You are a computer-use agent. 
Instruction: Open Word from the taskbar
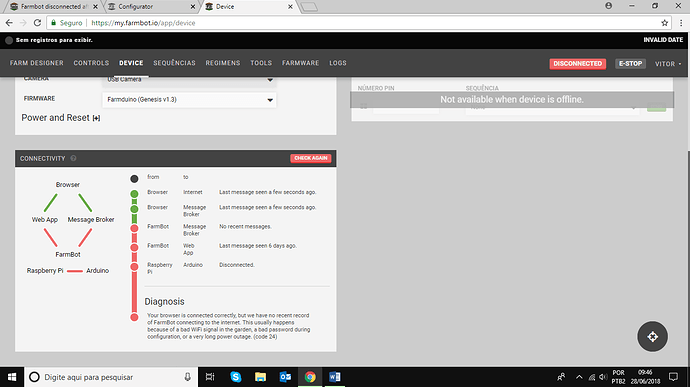click(x=334, y=377)
